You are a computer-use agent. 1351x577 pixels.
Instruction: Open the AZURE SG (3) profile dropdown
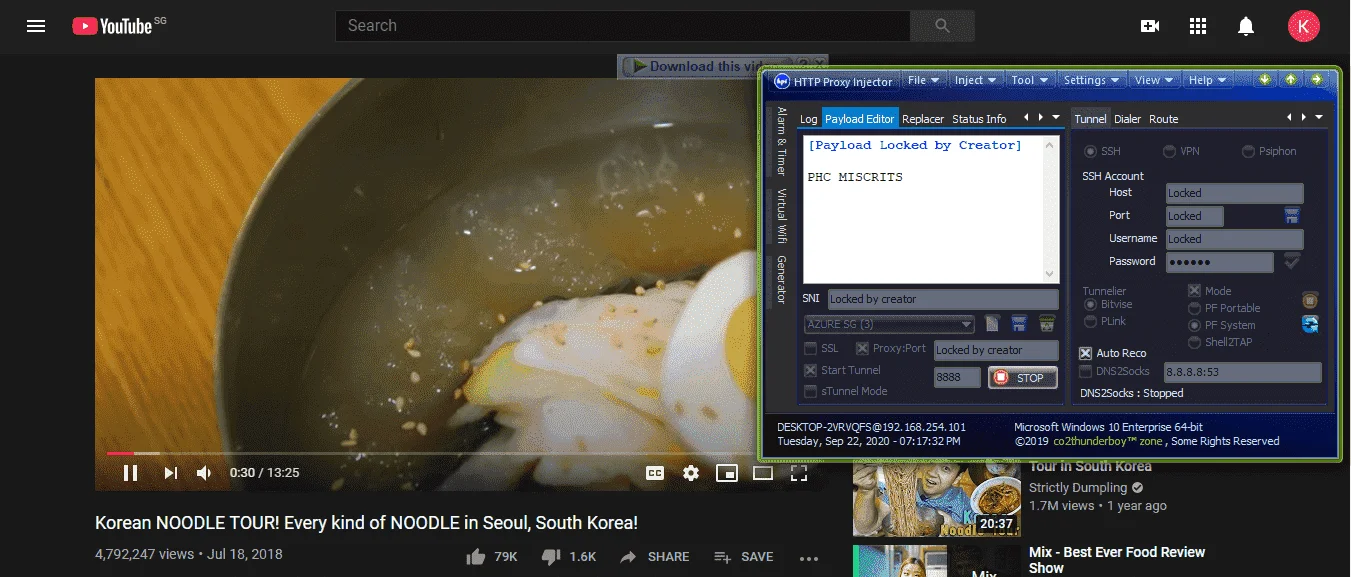point(889,324)
